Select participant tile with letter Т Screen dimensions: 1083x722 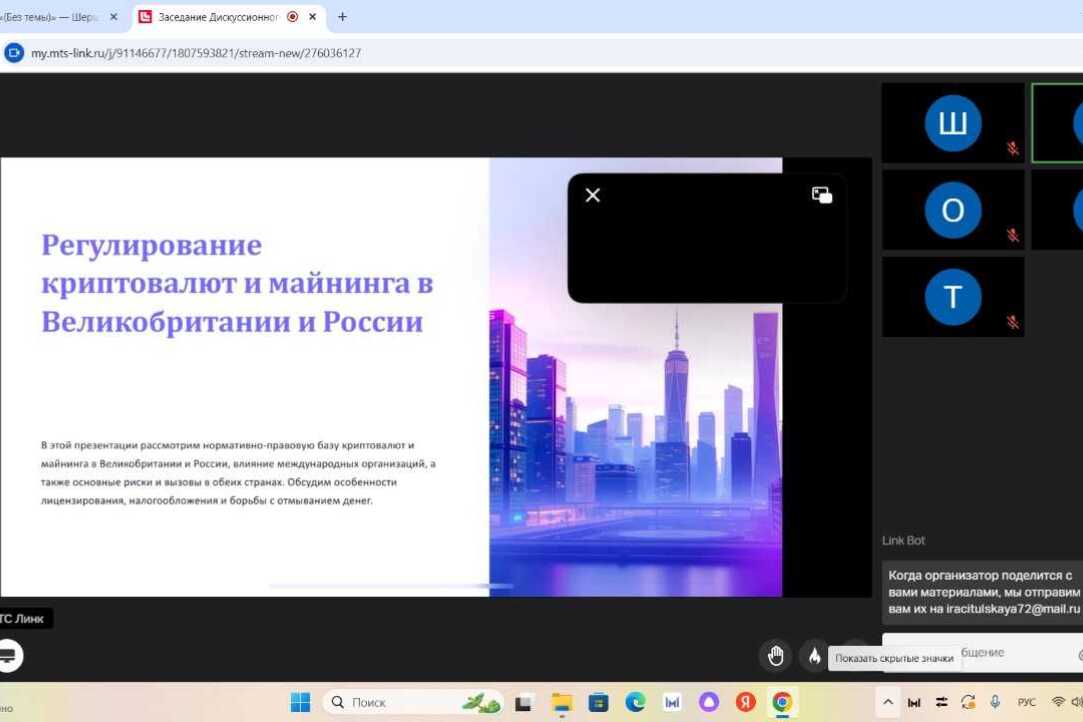(953, 297)
